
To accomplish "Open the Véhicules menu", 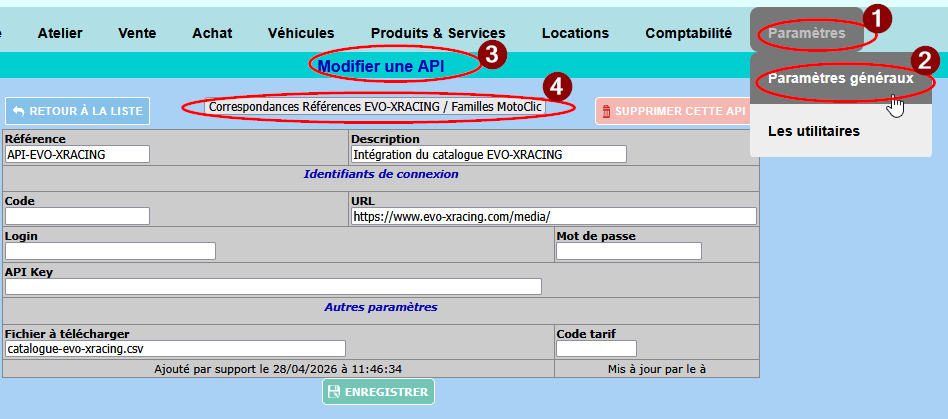I will [x=301, y=33].
